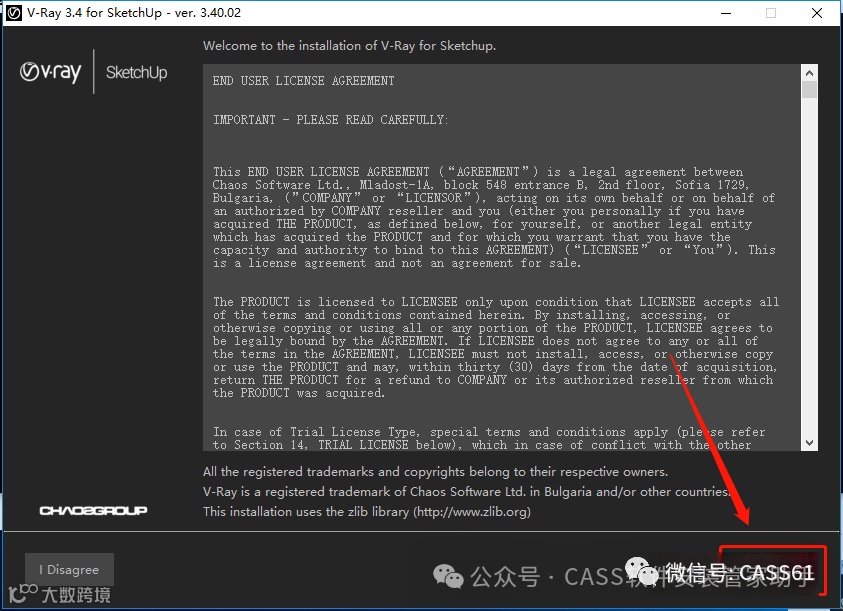Screen dimensions: 843x611
Task: Click the V-Ray app icon in title bar
Action: (14, 13)
